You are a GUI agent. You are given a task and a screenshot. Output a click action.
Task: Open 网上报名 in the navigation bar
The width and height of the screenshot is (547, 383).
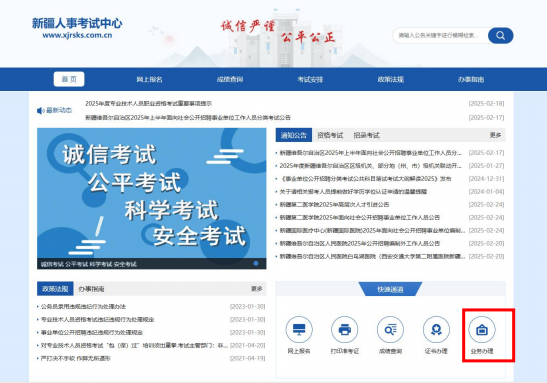click(x=149, y=80)
